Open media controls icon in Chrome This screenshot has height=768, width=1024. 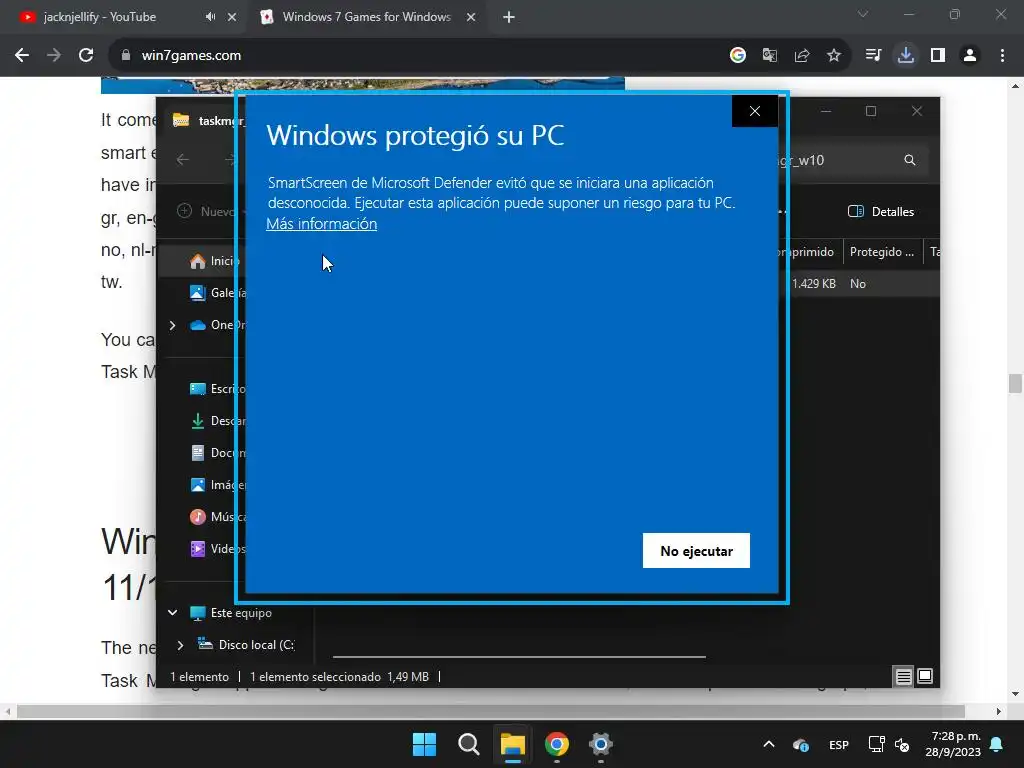[x=873, y=56]
